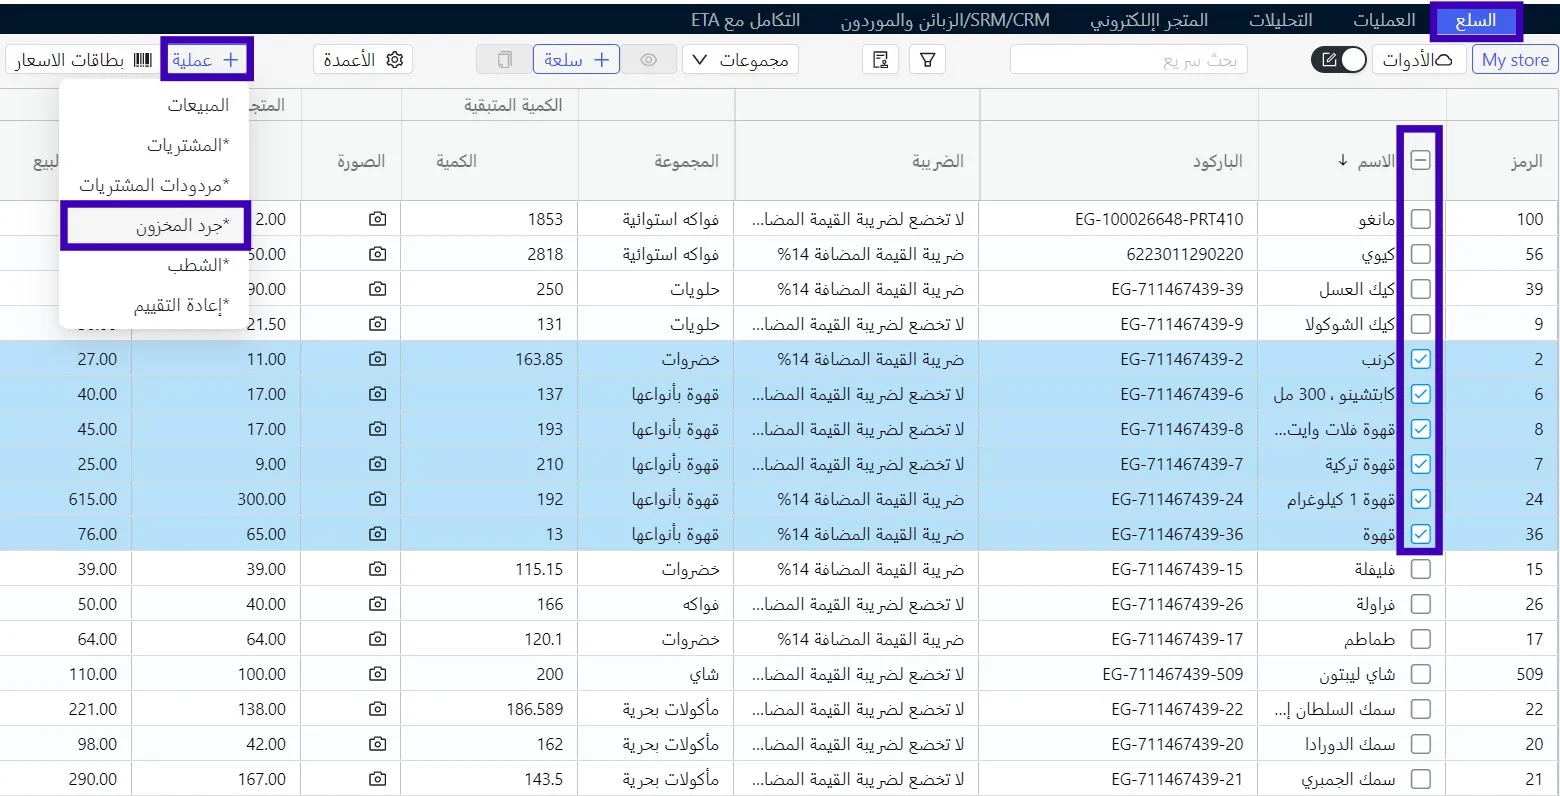Click the الضريبة column header

tap(858, 161)
